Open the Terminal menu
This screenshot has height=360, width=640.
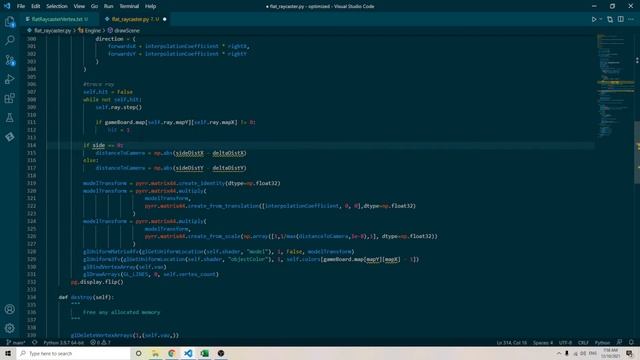(x=129, y=6)
